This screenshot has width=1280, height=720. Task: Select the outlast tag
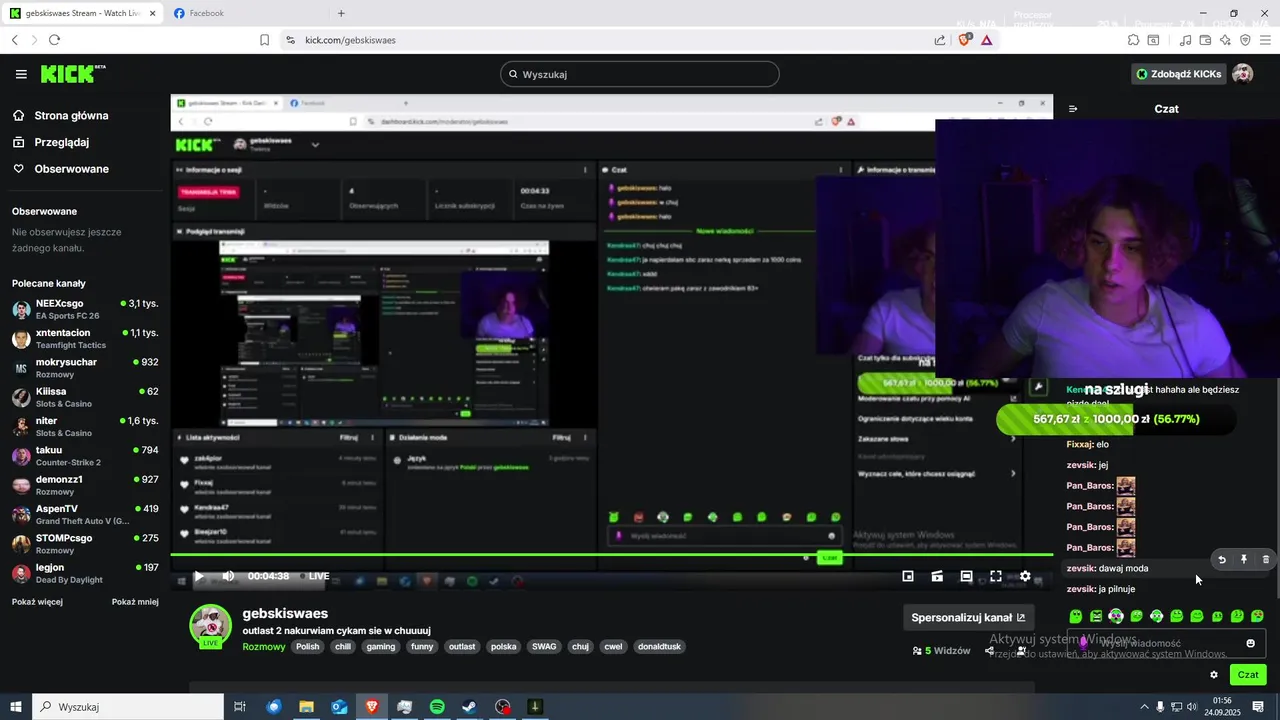click(x=462, y=647)
